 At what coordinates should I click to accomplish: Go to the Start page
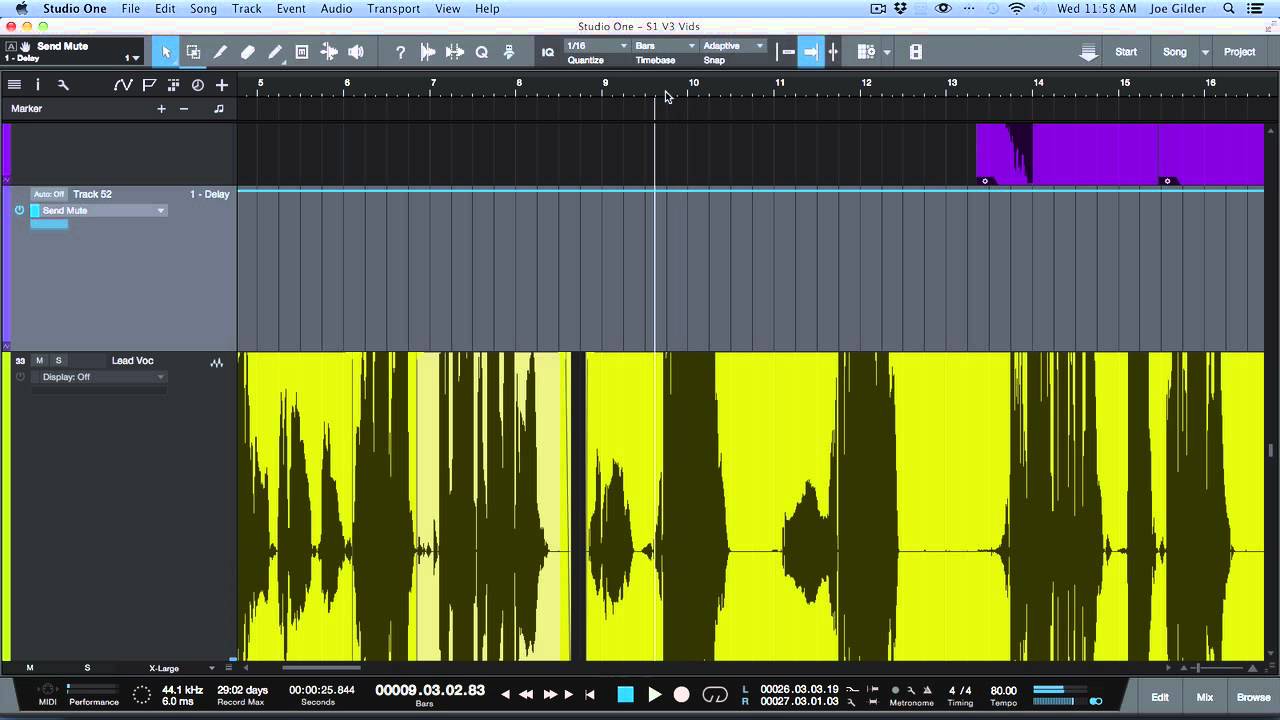(1126, 52)
